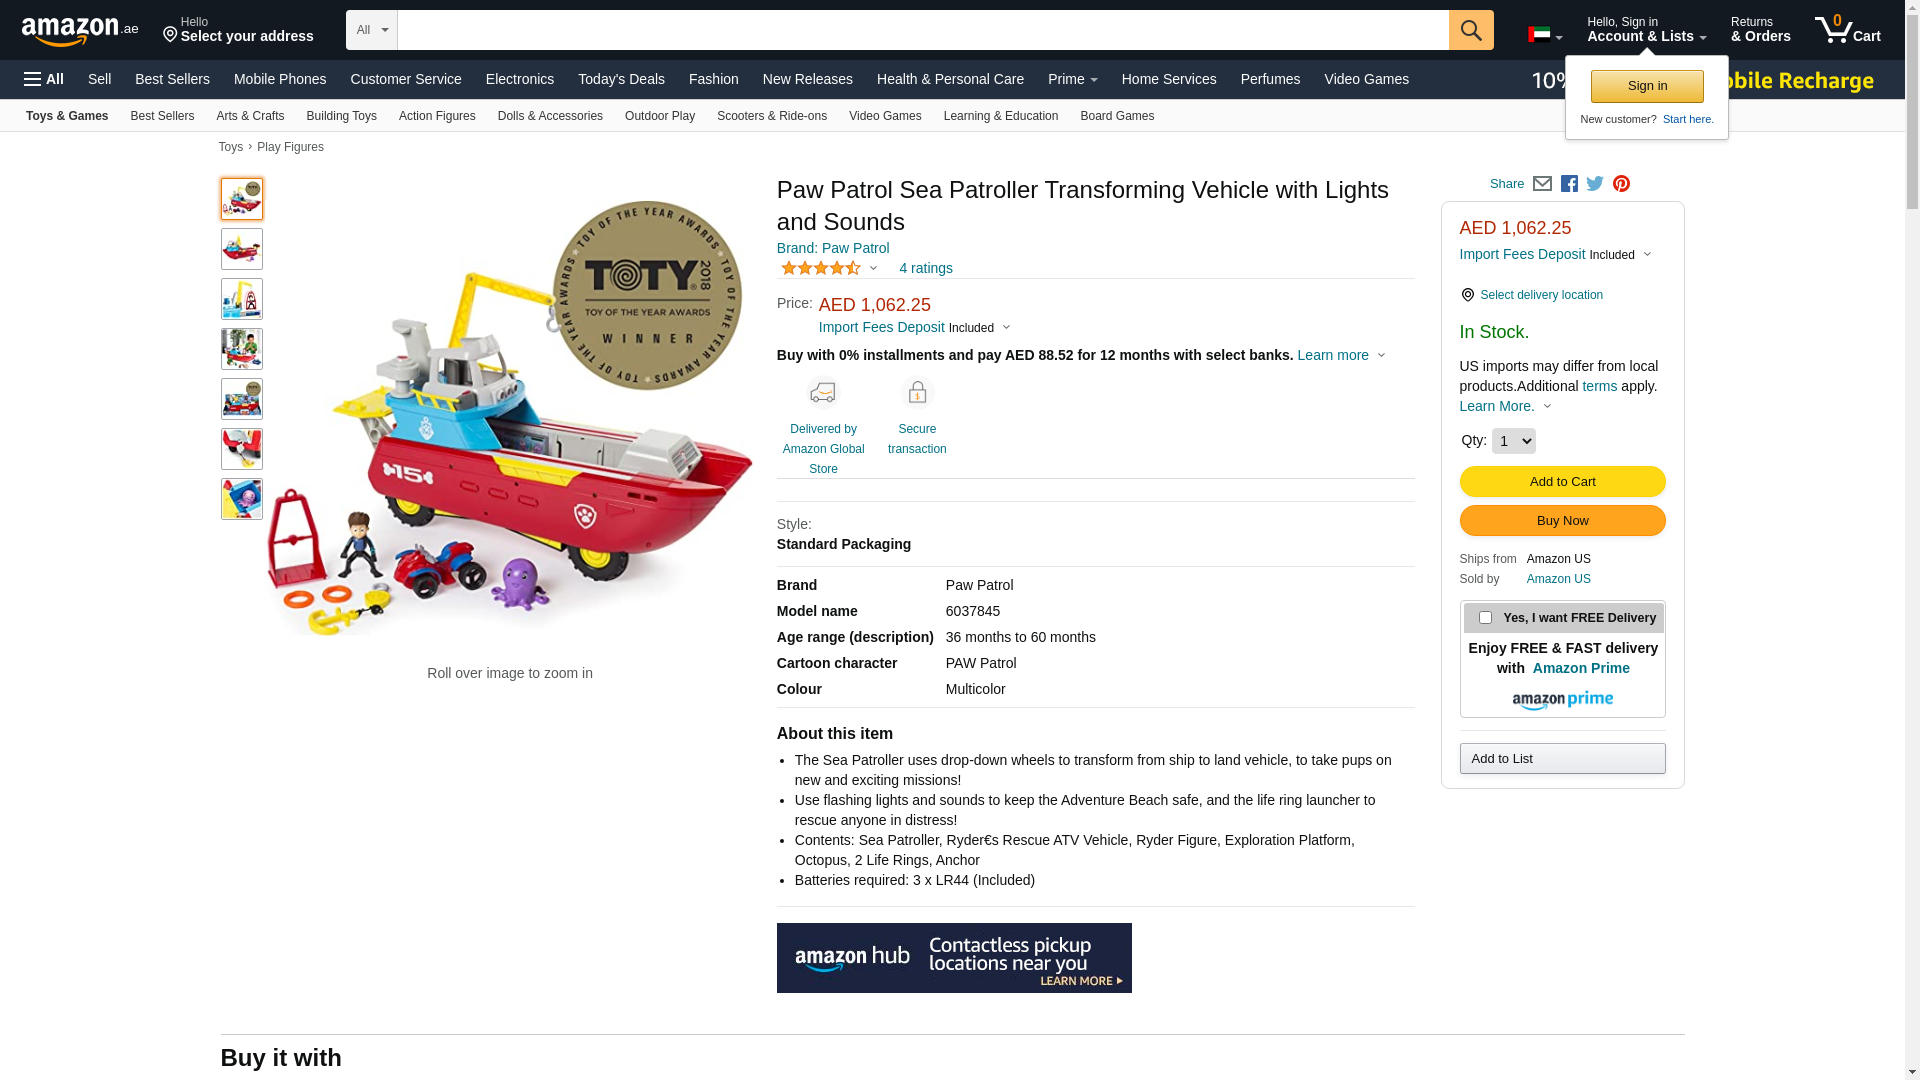Image resolution: width=1920 pixels, height=1080 pixels.
Task: Open the Qty quantity dropdown
Action: [x=1513, y=441]
